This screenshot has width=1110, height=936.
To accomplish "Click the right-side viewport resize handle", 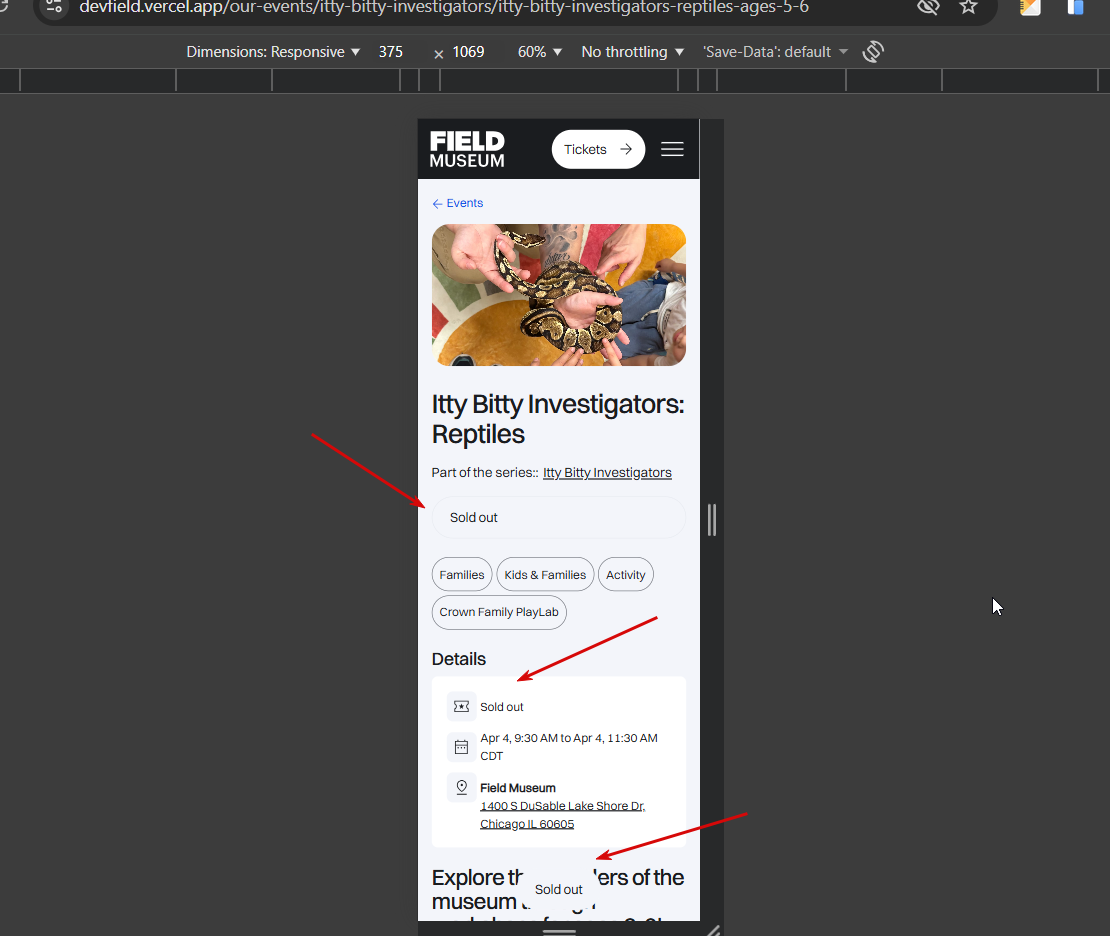I will (x=711, y=520).
